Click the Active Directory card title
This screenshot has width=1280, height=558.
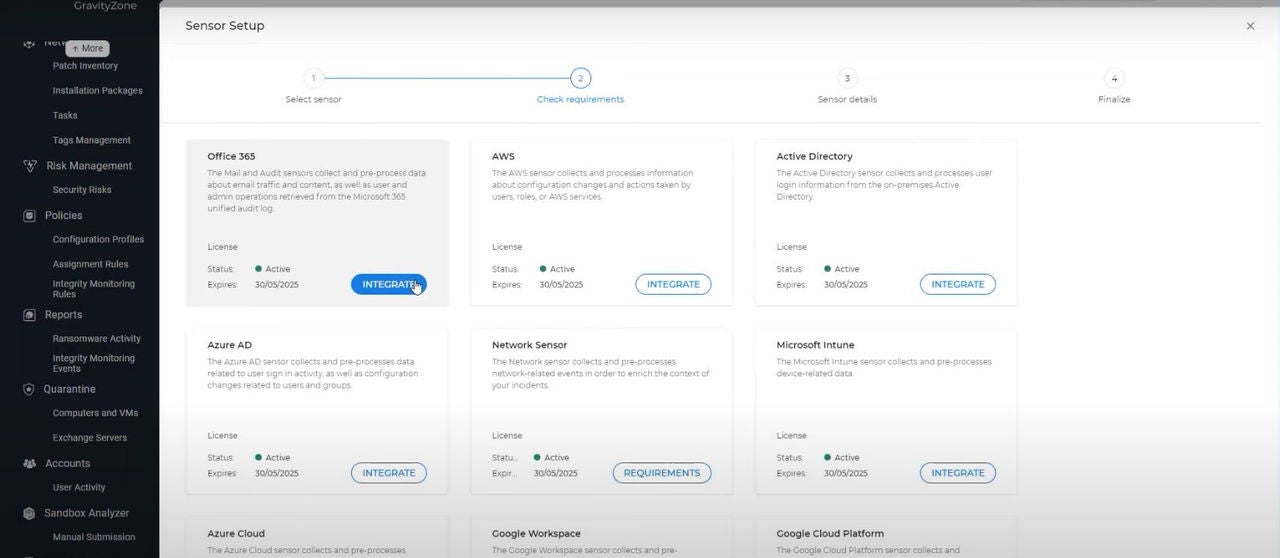click(x=814, y=157)
